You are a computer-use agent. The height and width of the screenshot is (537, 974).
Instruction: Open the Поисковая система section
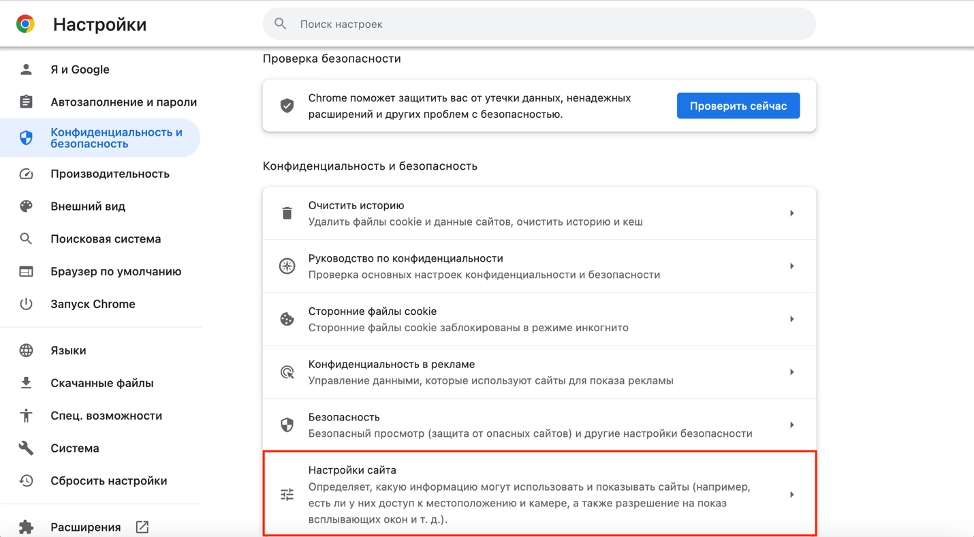105,239
